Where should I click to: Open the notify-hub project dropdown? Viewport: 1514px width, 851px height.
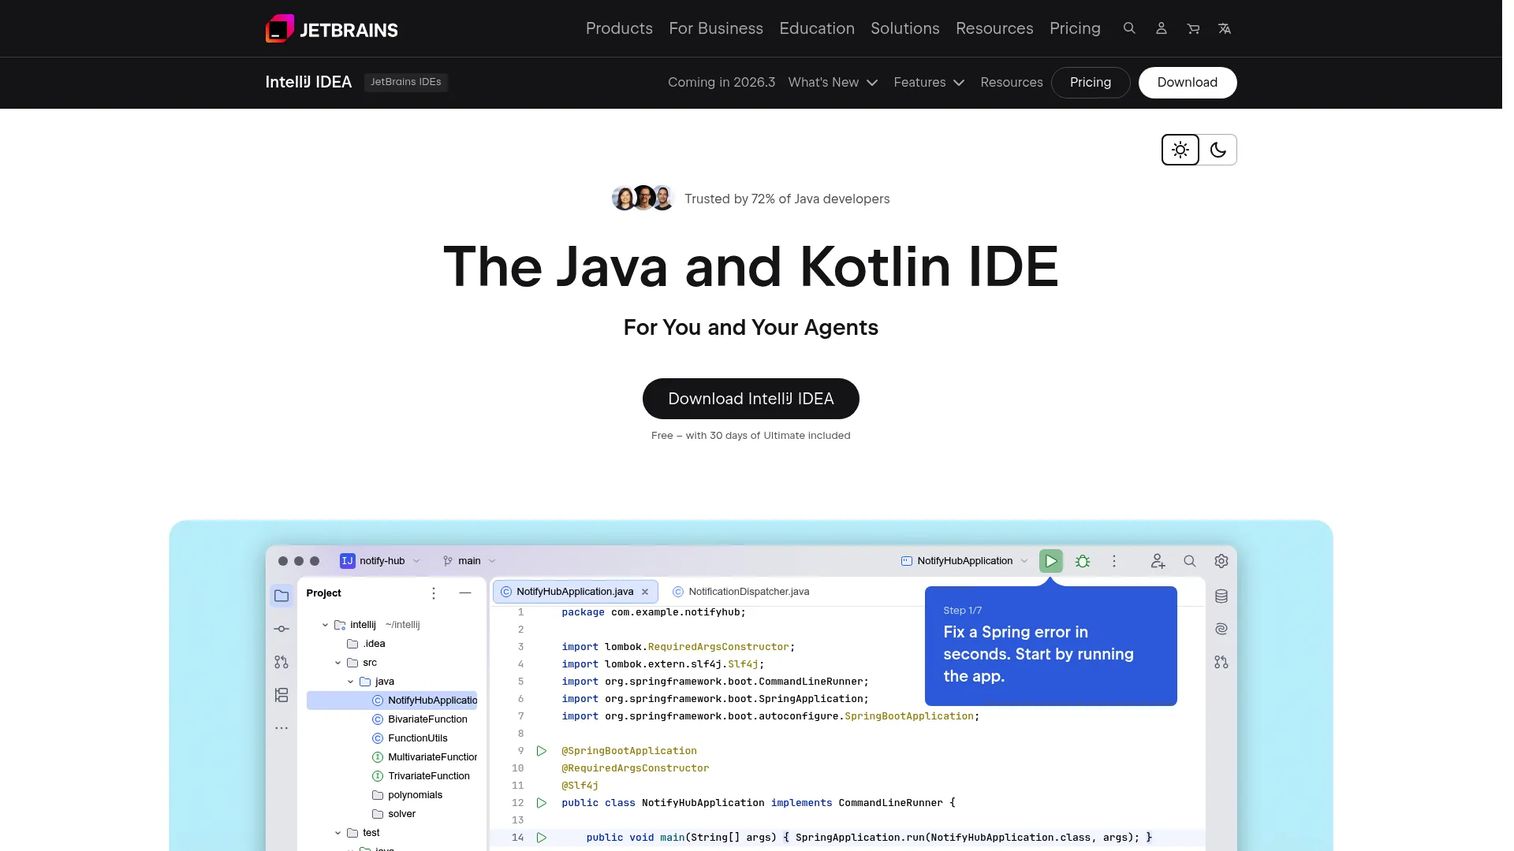380,561
